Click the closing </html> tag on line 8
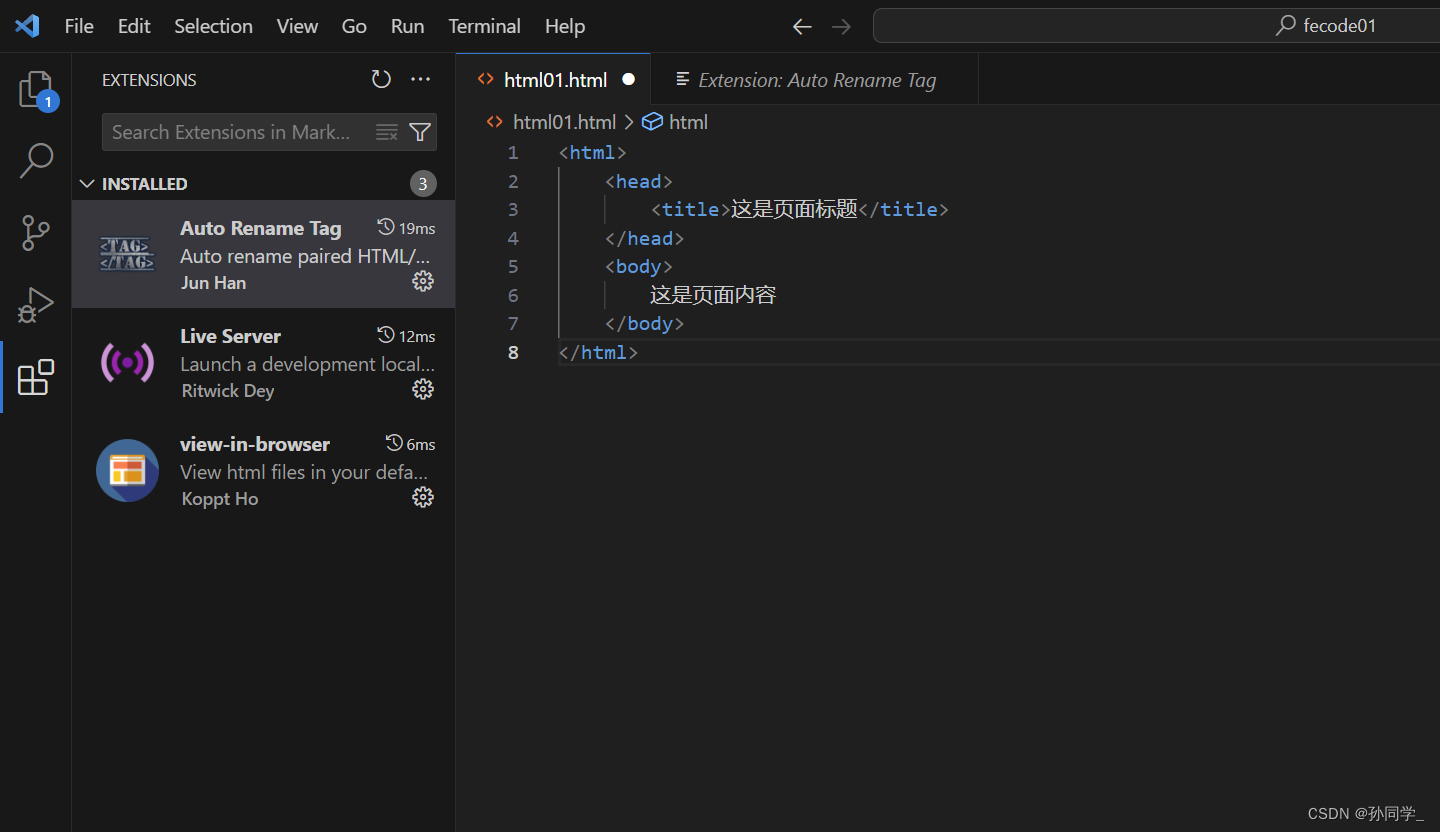The image size is (1440, 832). [599, 352]
